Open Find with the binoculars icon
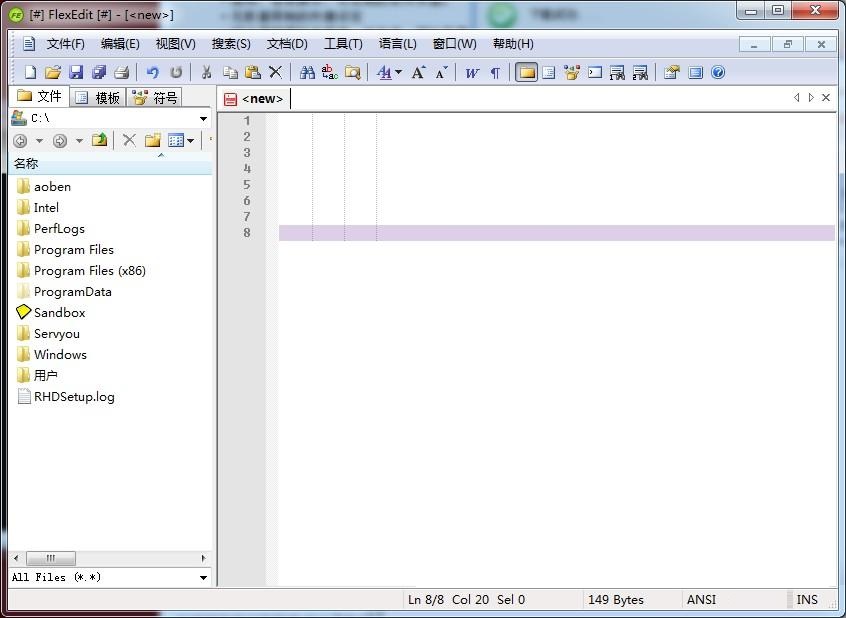 pyautogui.click(x=307, y=72)
